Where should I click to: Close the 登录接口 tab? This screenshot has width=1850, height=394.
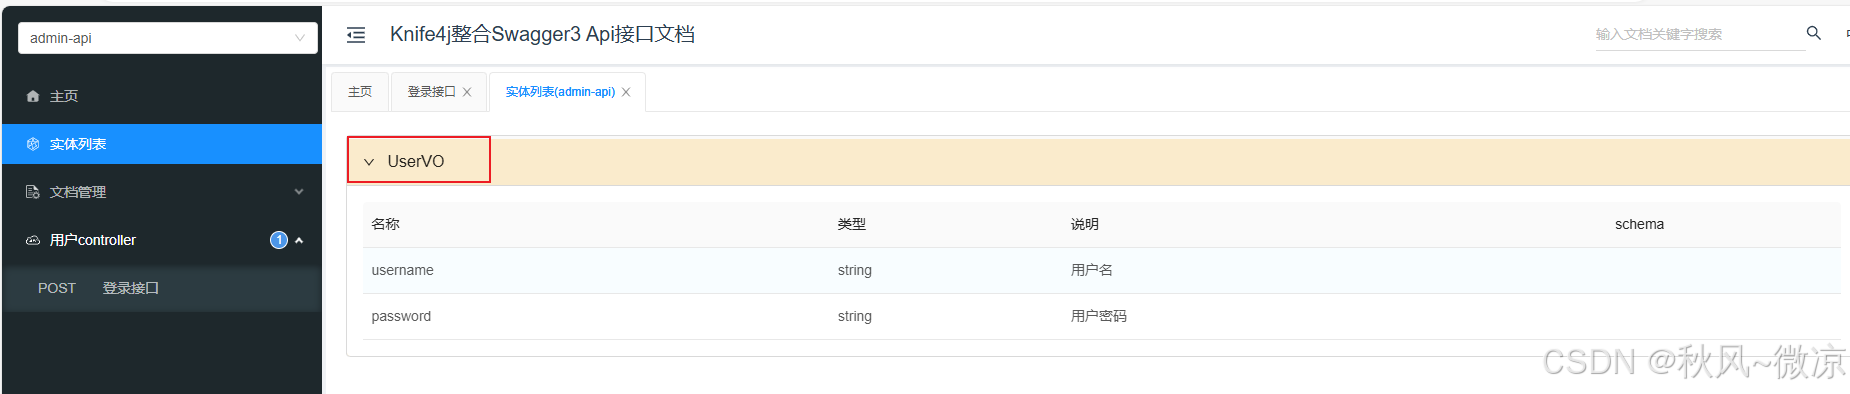[467, 92]
